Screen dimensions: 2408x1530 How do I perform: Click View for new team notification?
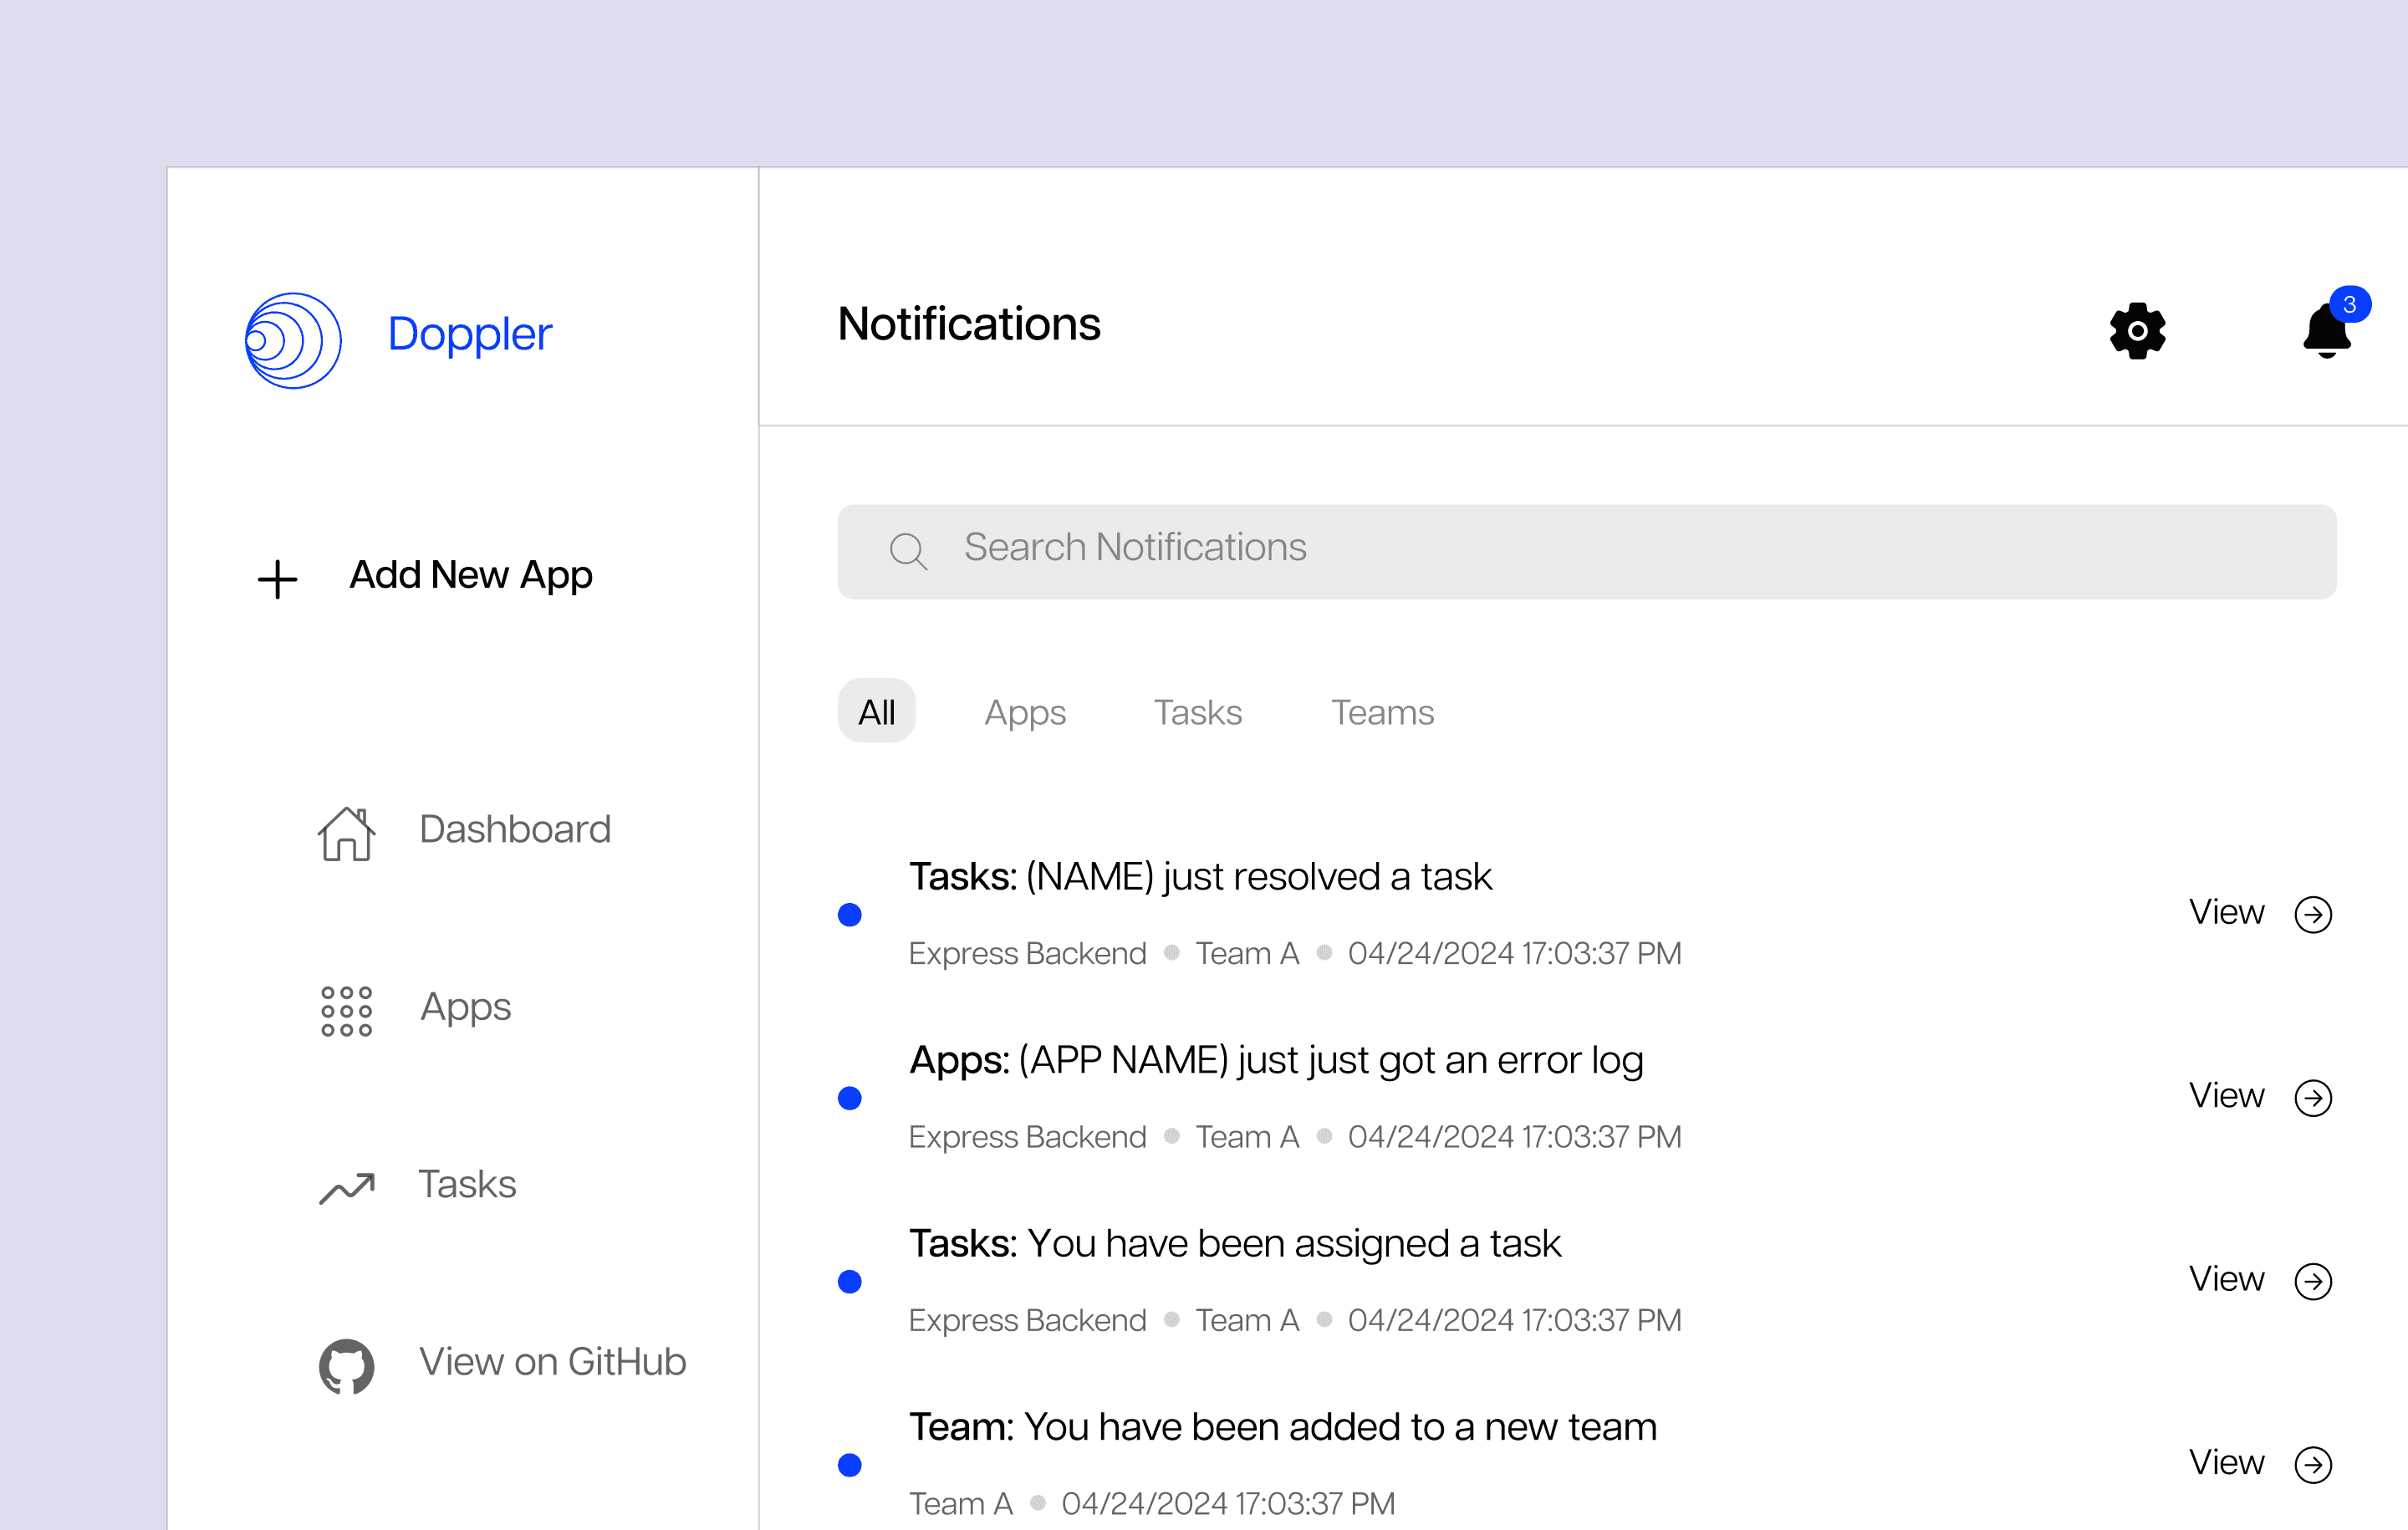pyautogui.click(x=2226, y=1462)
